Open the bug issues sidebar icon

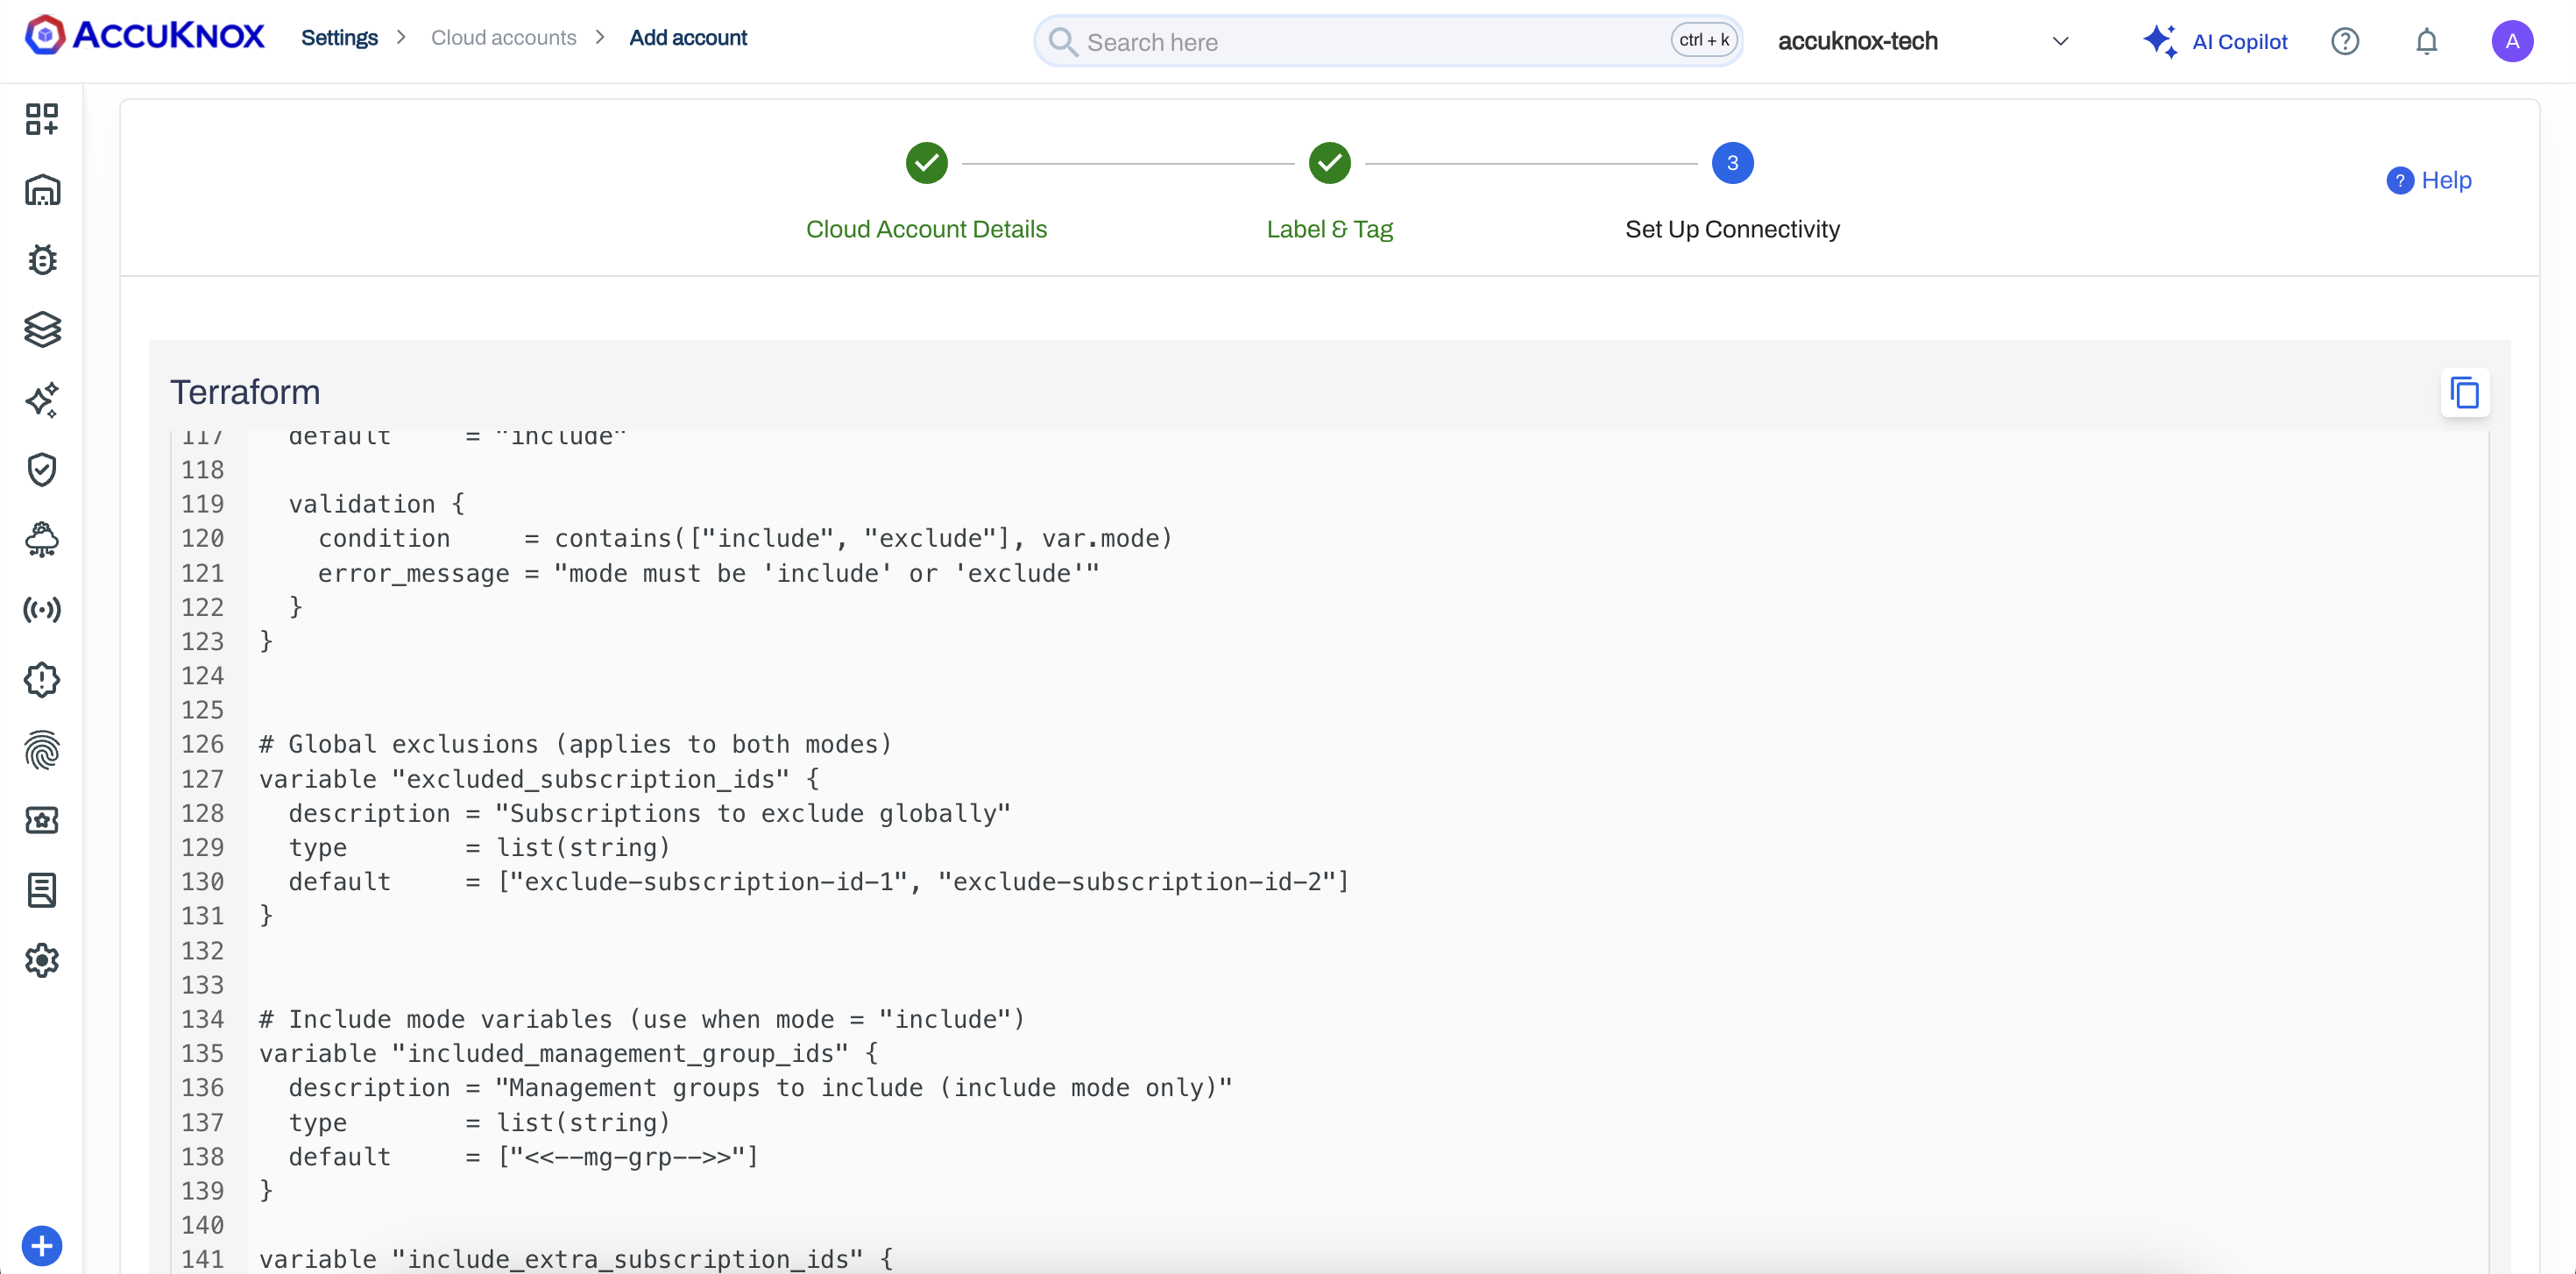(42, 260)
